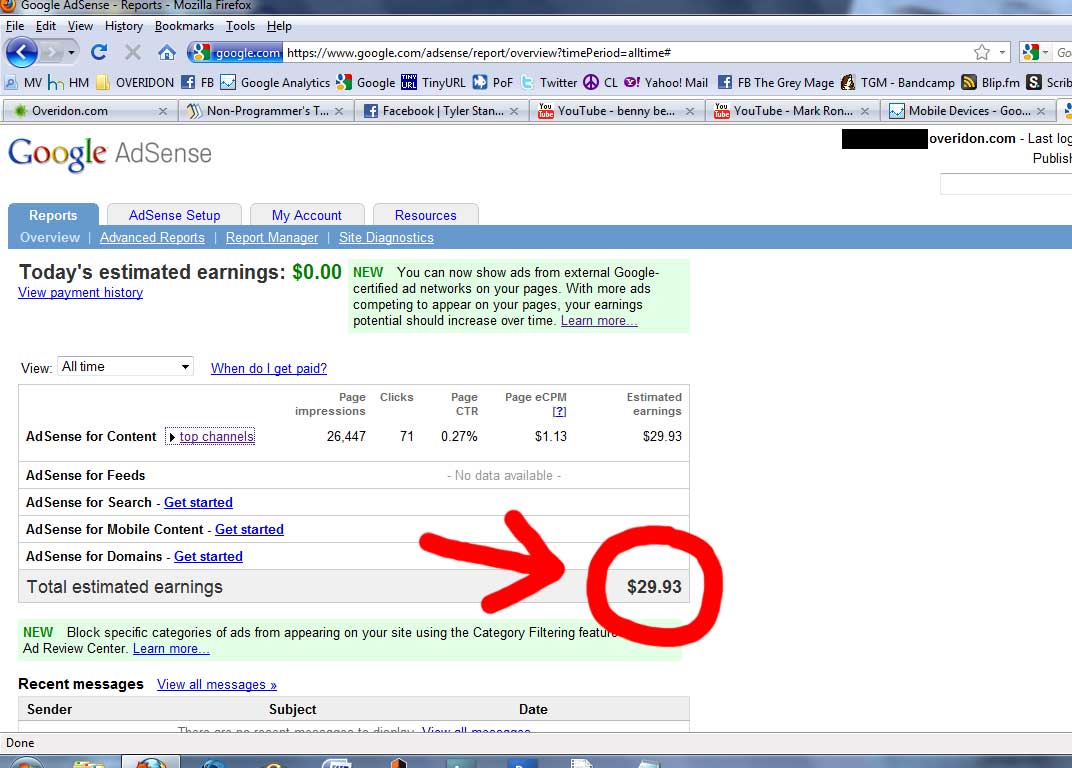Open the recent pages history arrow beside Forward
The height and width of the screenshot is (768, 1072).
(x=71, y=53)
